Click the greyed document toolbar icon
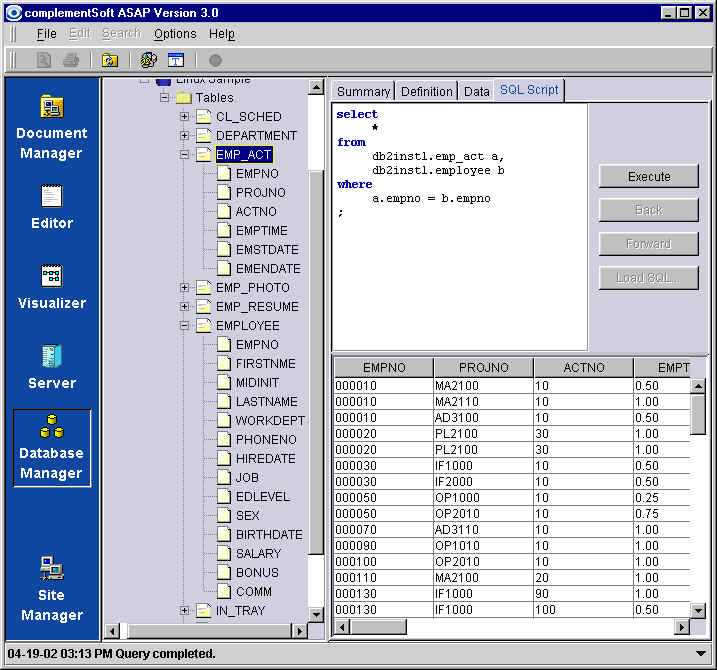 pos(43,60)
